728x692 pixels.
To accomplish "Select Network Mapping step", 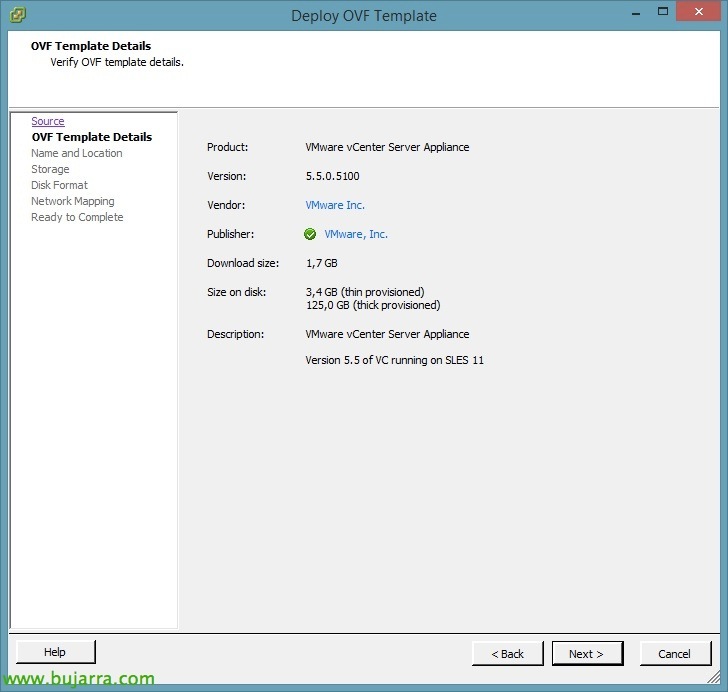I will [x=72, y=201].
